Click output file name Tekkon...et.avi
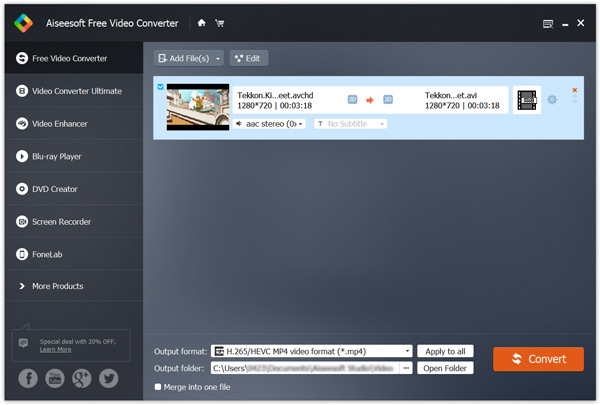 point(451,95)
